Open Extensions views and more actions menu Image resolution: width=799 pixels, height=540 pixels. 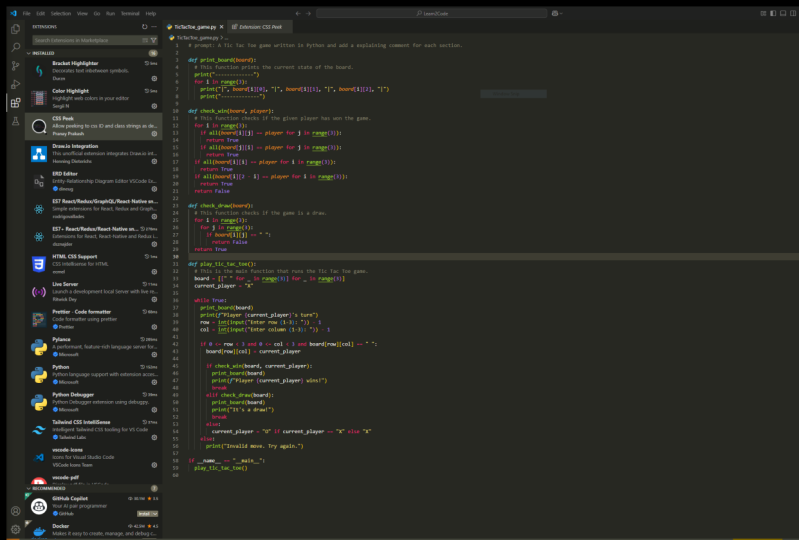coord(154,26)
